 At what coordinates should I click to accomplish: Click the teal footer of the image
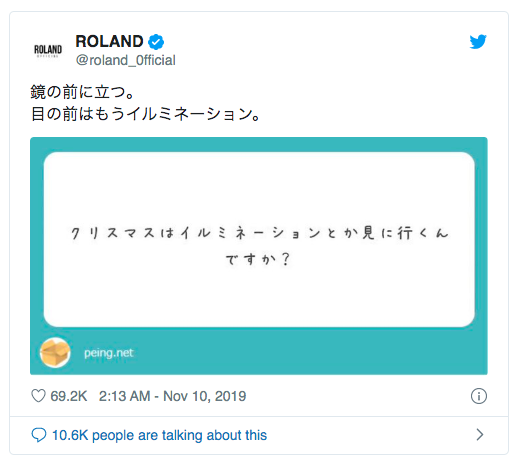click(x=259, y=352)
